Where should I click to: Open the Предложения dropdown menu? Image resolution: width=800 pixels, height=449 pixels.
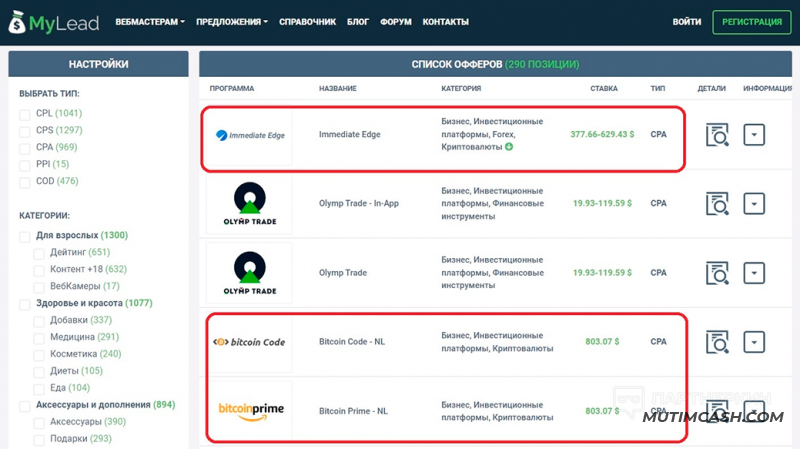point(232,22)
